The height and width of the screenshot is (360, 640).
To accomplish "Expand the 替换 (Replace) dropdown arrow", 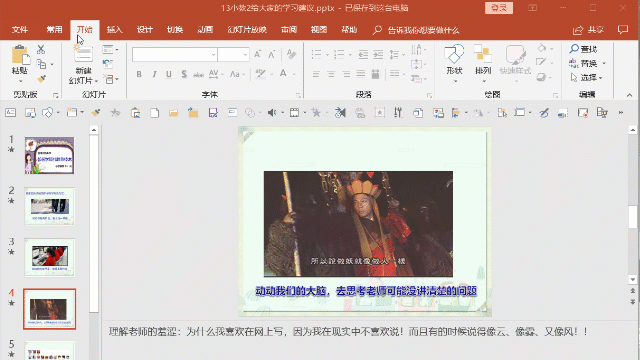I will (x=604, y=63).
